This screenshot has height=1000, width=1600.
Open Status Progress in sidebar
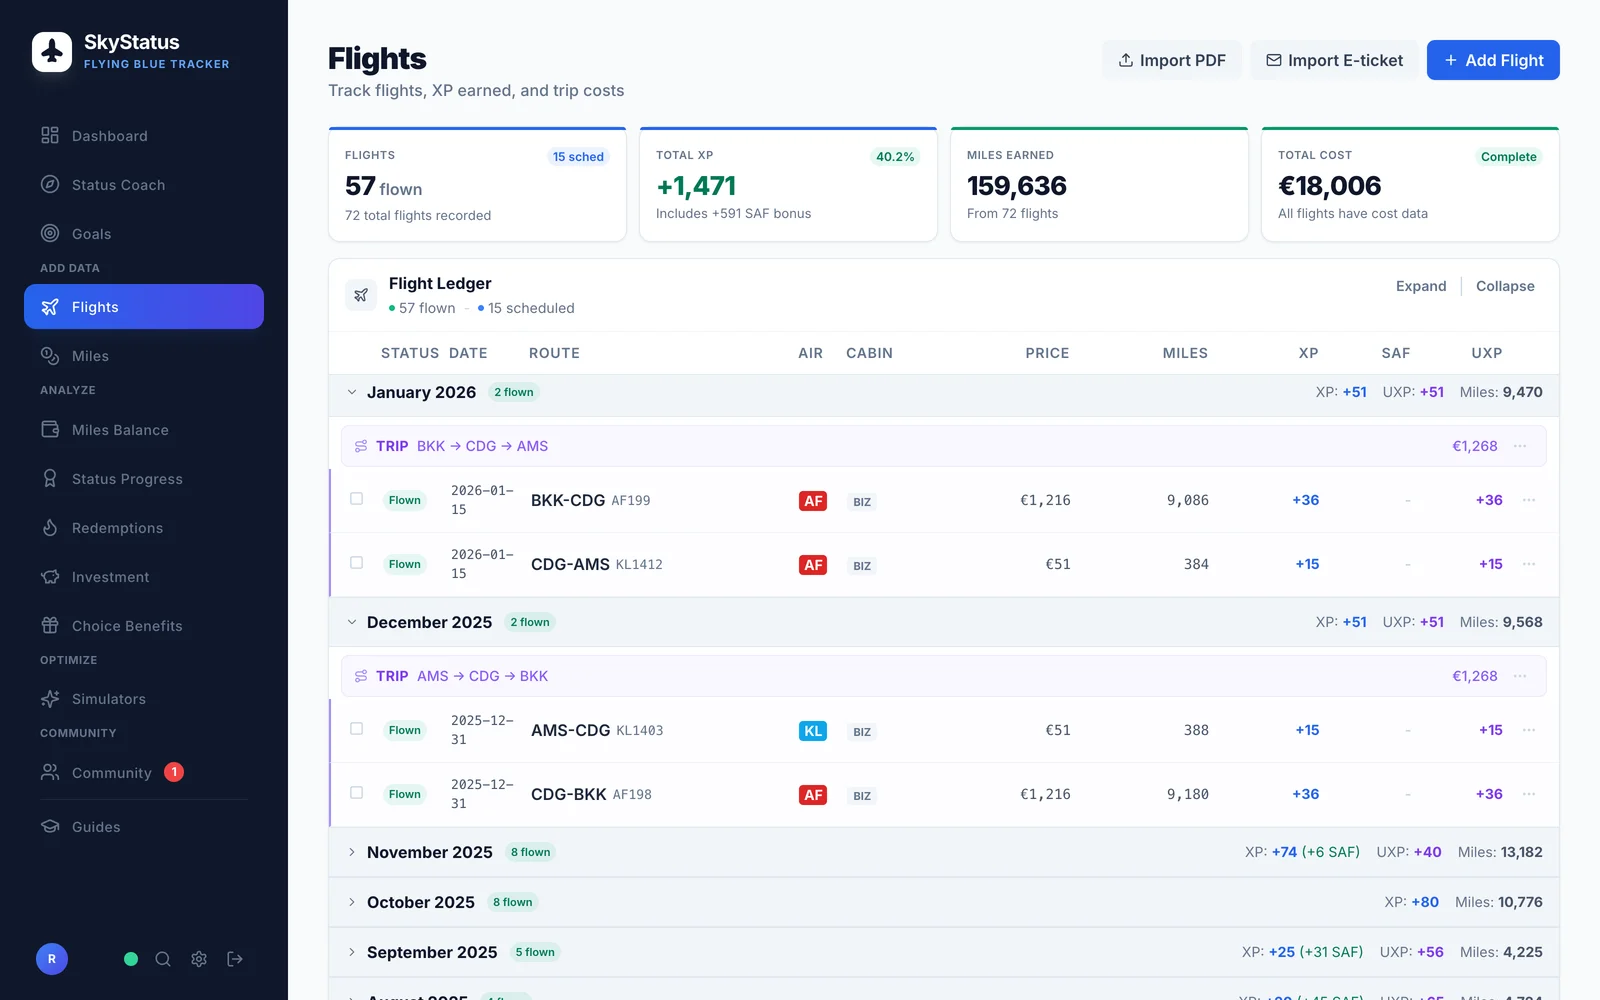point(144,479)
